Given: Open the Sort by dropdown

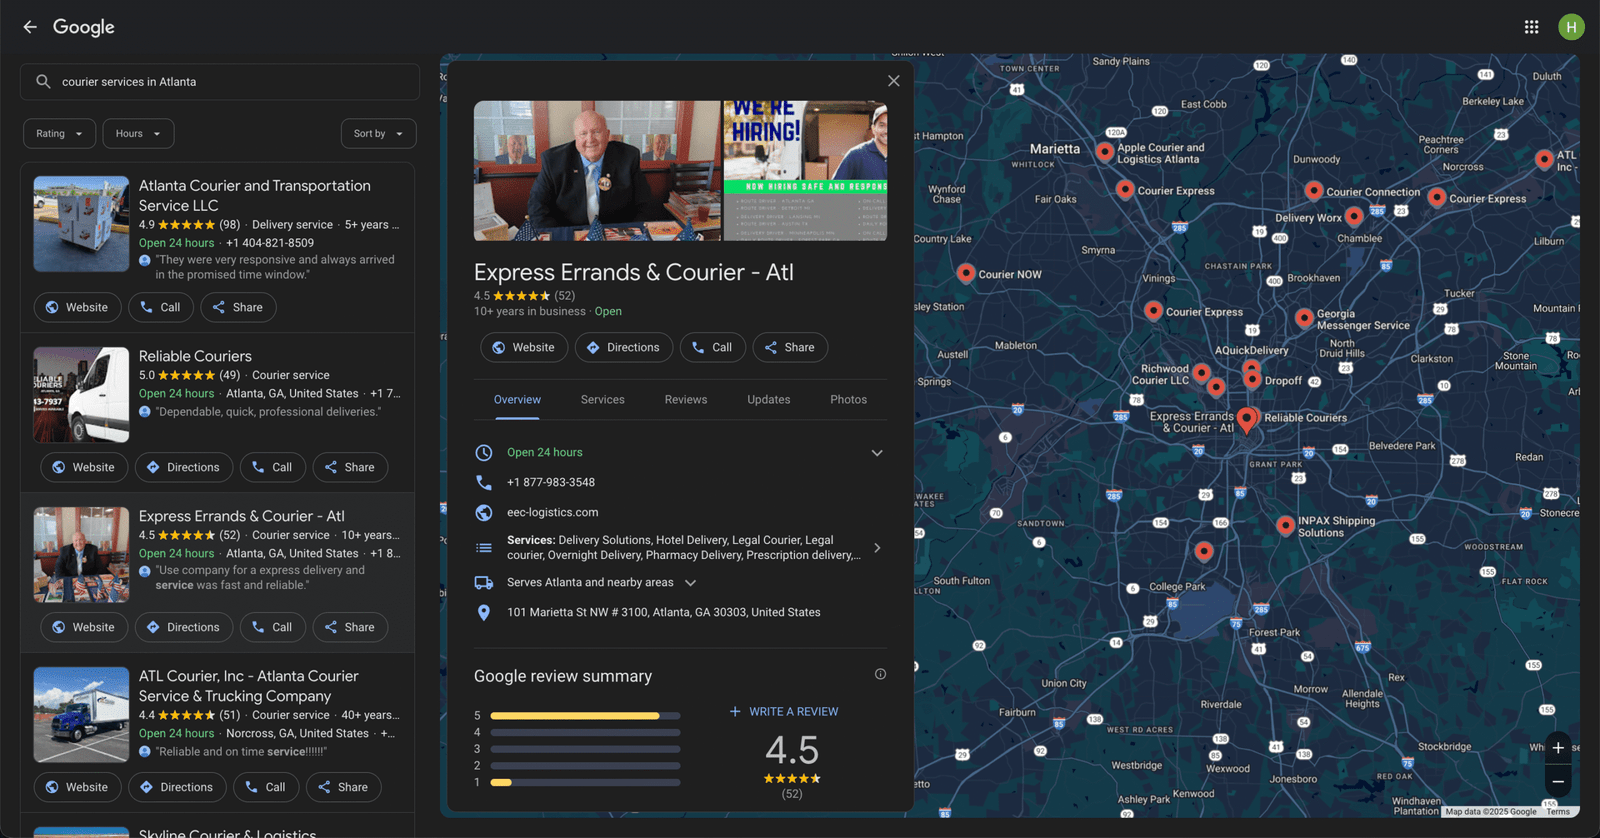Looking at the screenshot, I should click(378, 133).
